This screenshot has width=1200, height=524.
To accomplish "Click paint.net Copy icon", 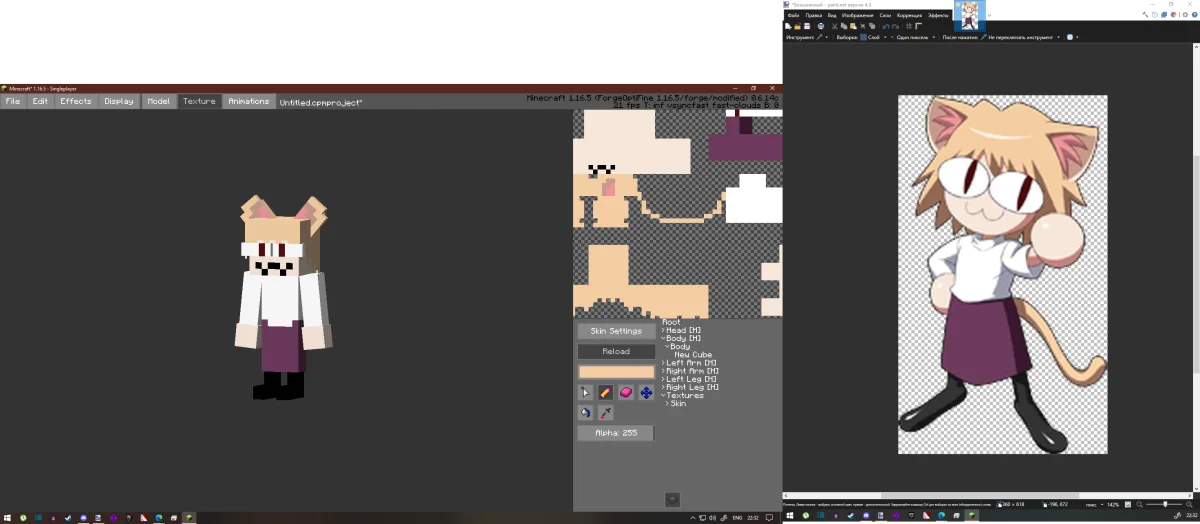I will [x=843, y=26].
